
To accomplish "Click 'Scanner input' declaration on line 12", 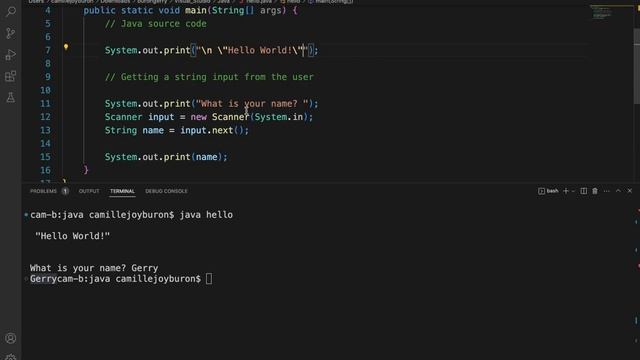I will click(x=140, y=117).
